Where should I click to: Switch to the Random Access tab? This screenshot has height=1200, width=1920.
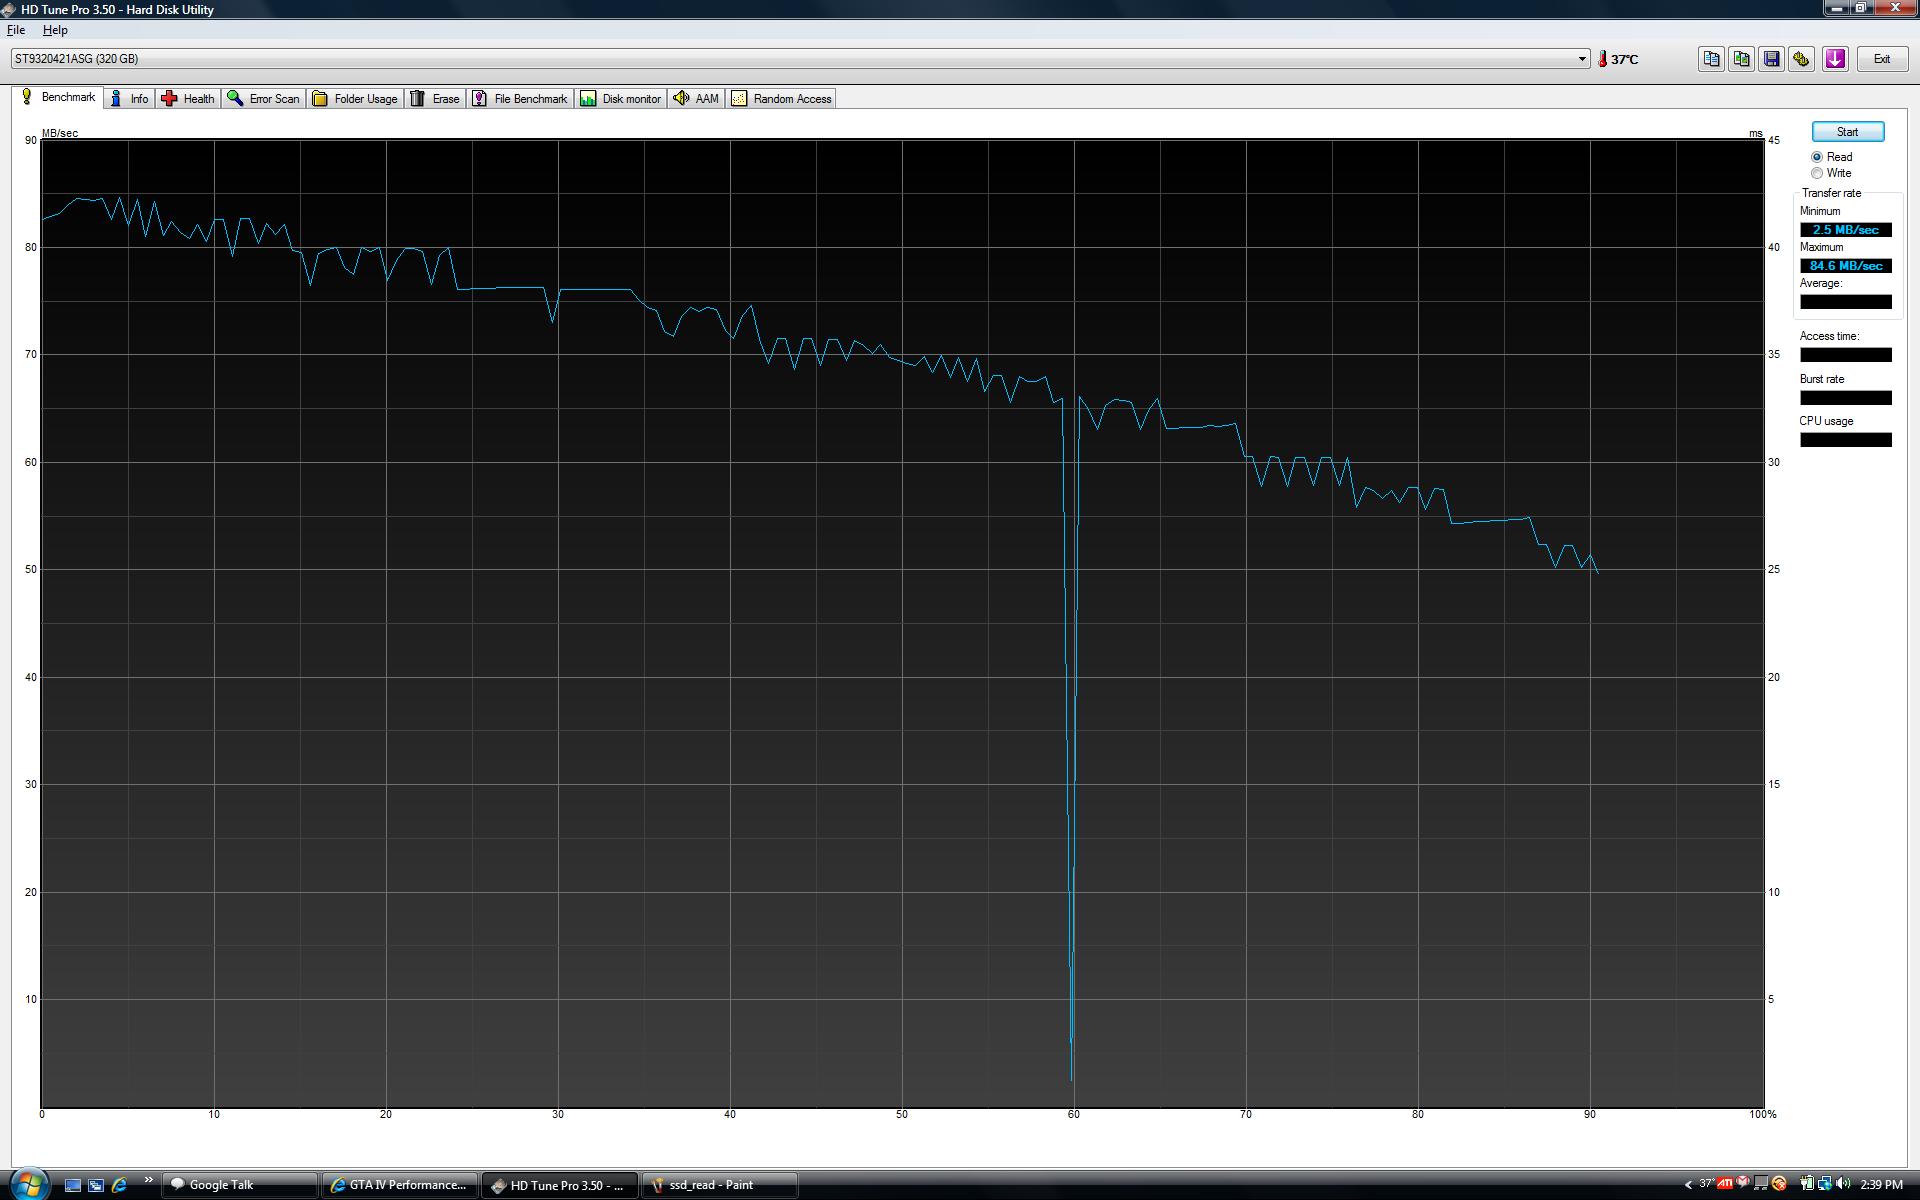[x=781, y=98]
